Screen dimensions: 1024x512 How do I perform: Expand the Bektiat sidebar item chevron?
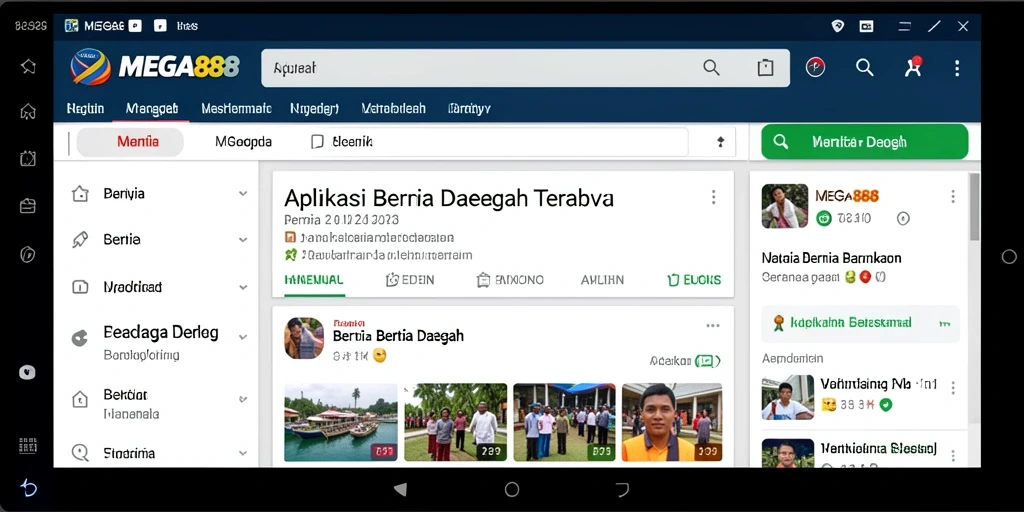243,398
